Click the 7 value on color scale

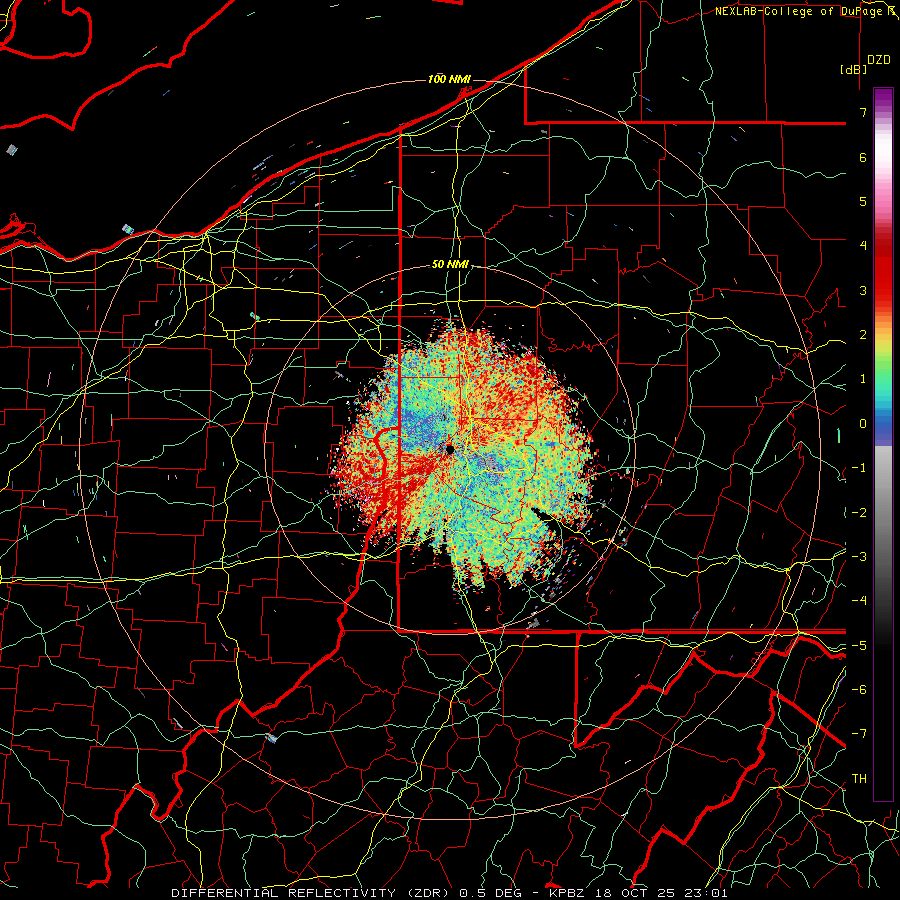pos(863,112)
